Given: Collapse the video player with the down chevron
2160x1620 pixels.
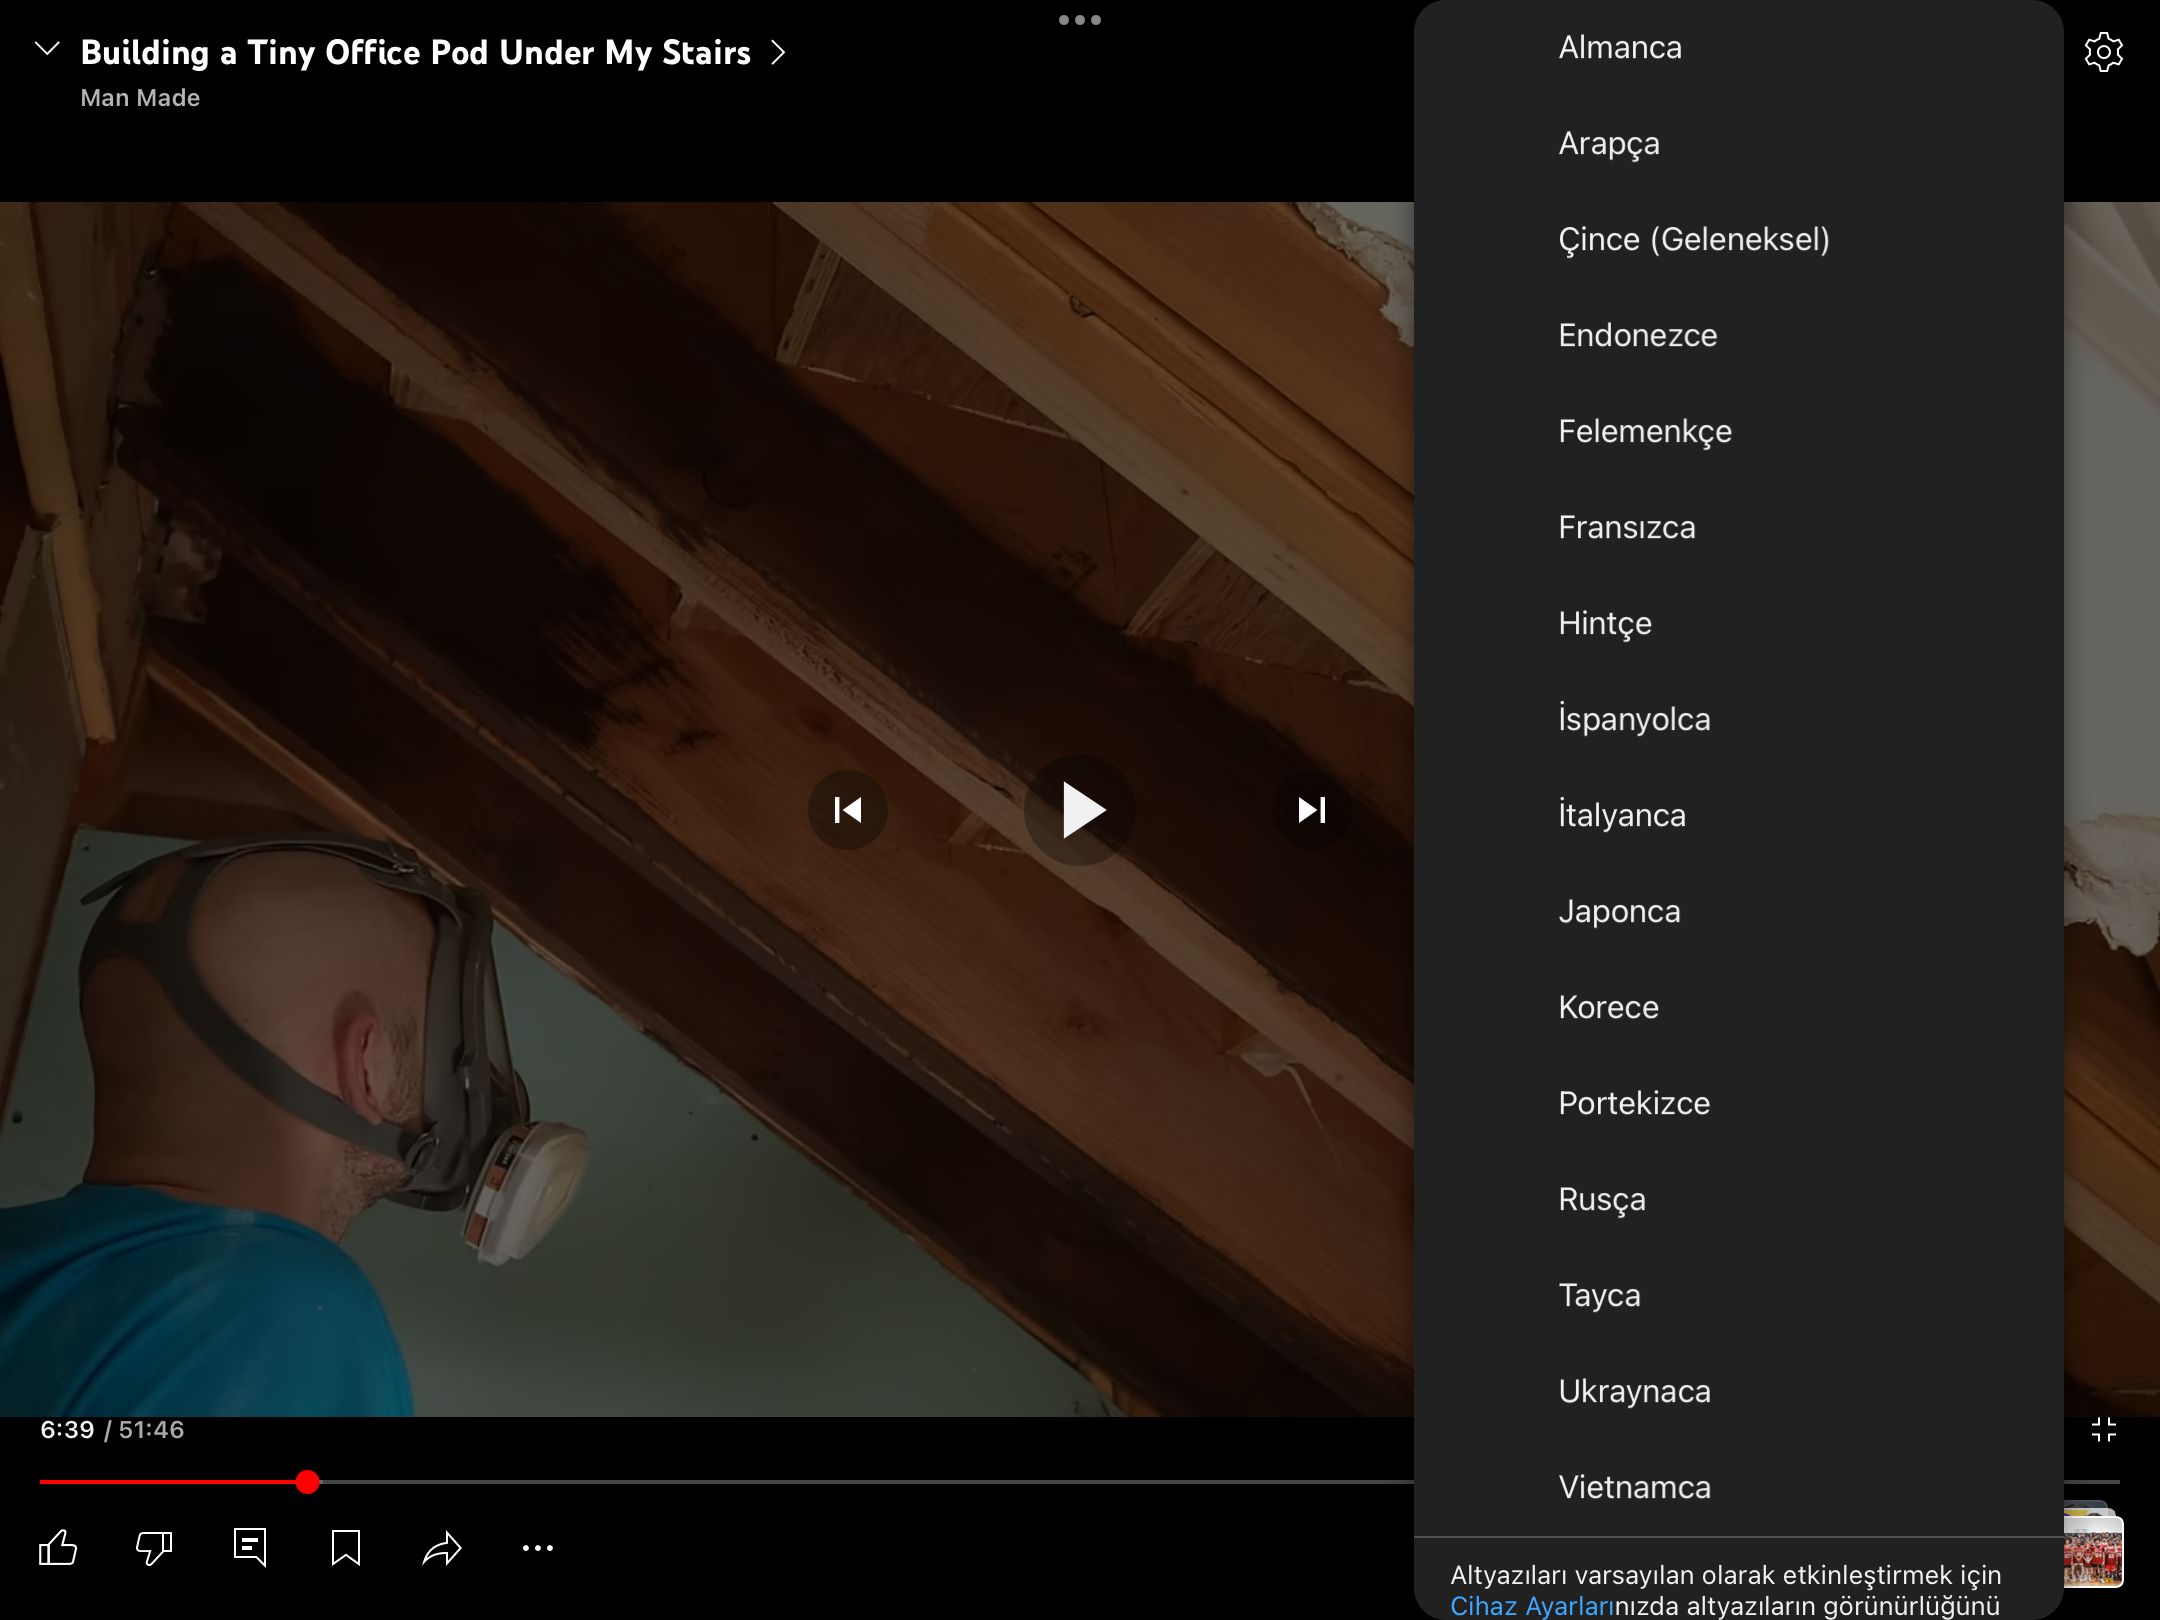Looking at the screenshot, I should pyautogui.click(x=47, y=49).
